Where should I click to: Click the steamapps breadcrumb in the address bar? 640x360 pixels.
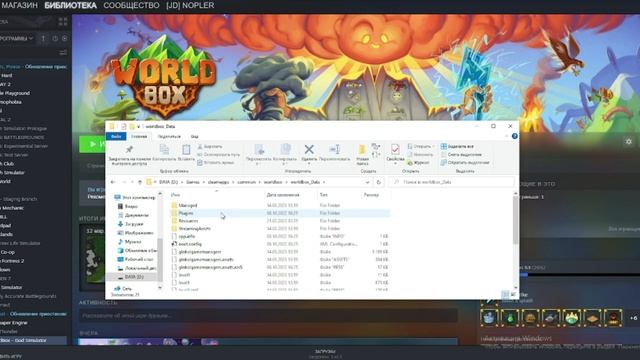tap(218, 182)
